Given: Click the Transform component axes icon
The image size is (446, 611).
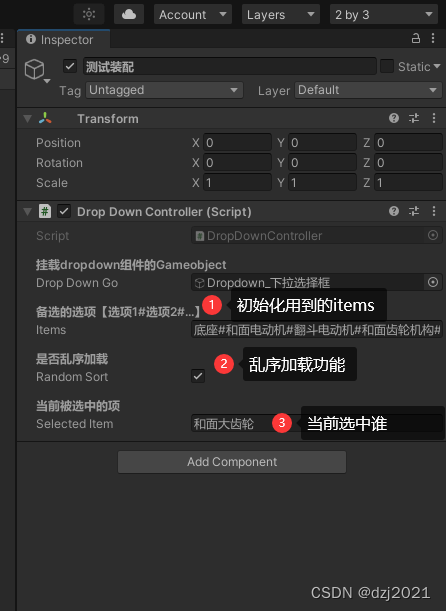Looking at the screenshot, I should pyautogui.click(x=45, y=118).
